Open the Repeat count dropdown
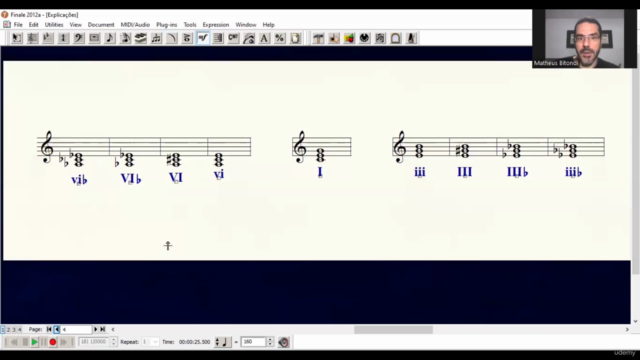640x360 pixels. click(x=150, y=342)
